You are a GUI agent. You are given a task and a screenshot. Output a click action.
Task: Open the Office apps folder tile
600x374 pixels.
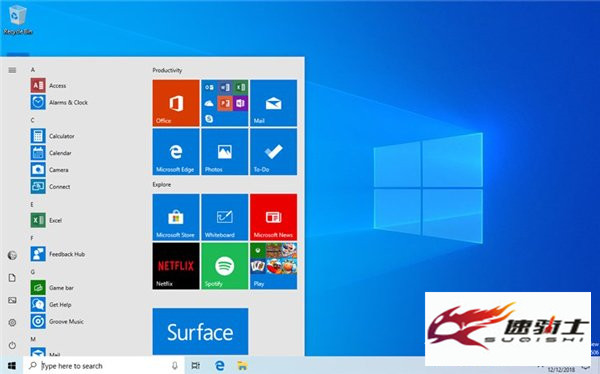[x=225, y=103]
